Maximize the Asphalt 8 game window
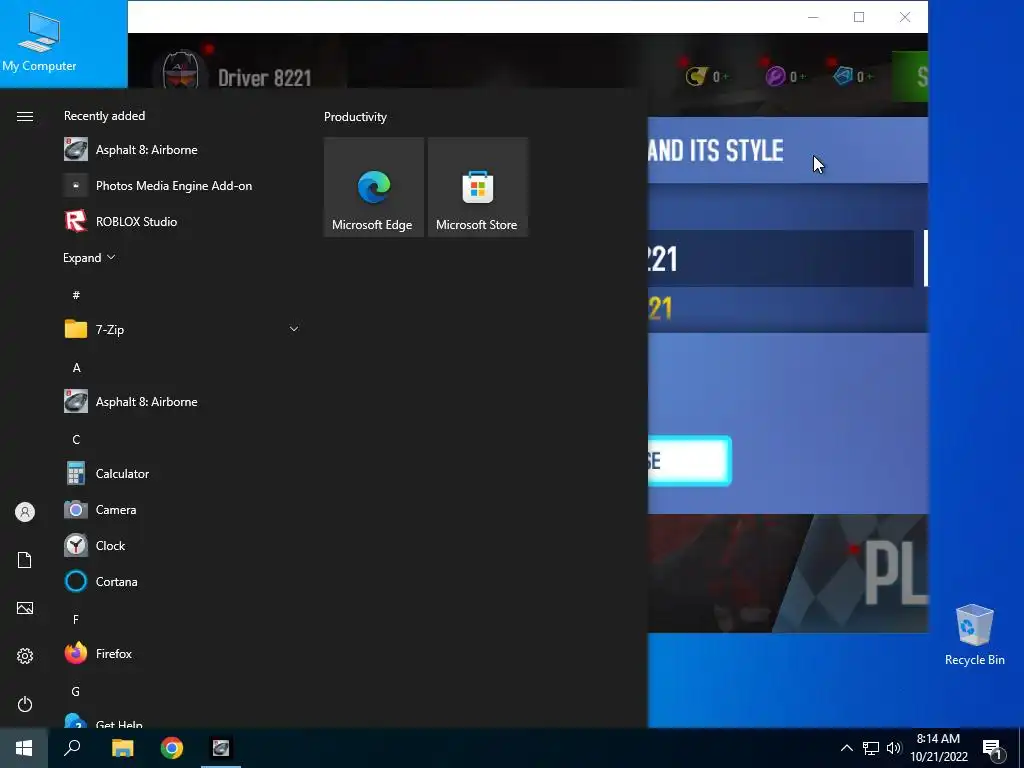Screen dimensions: 1024x768 pyautogui.click(x=859, y=17)
